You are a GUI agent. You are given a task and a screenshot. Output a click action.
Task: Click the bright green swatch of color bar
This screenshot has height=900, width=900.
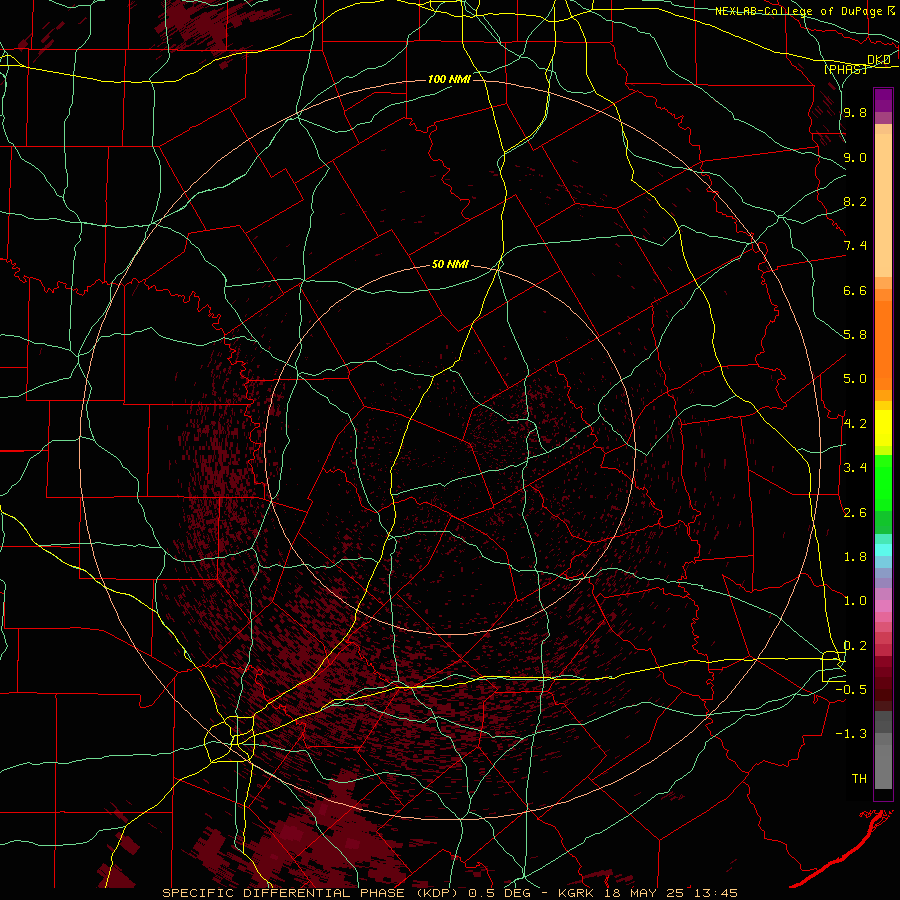[883, 483]
